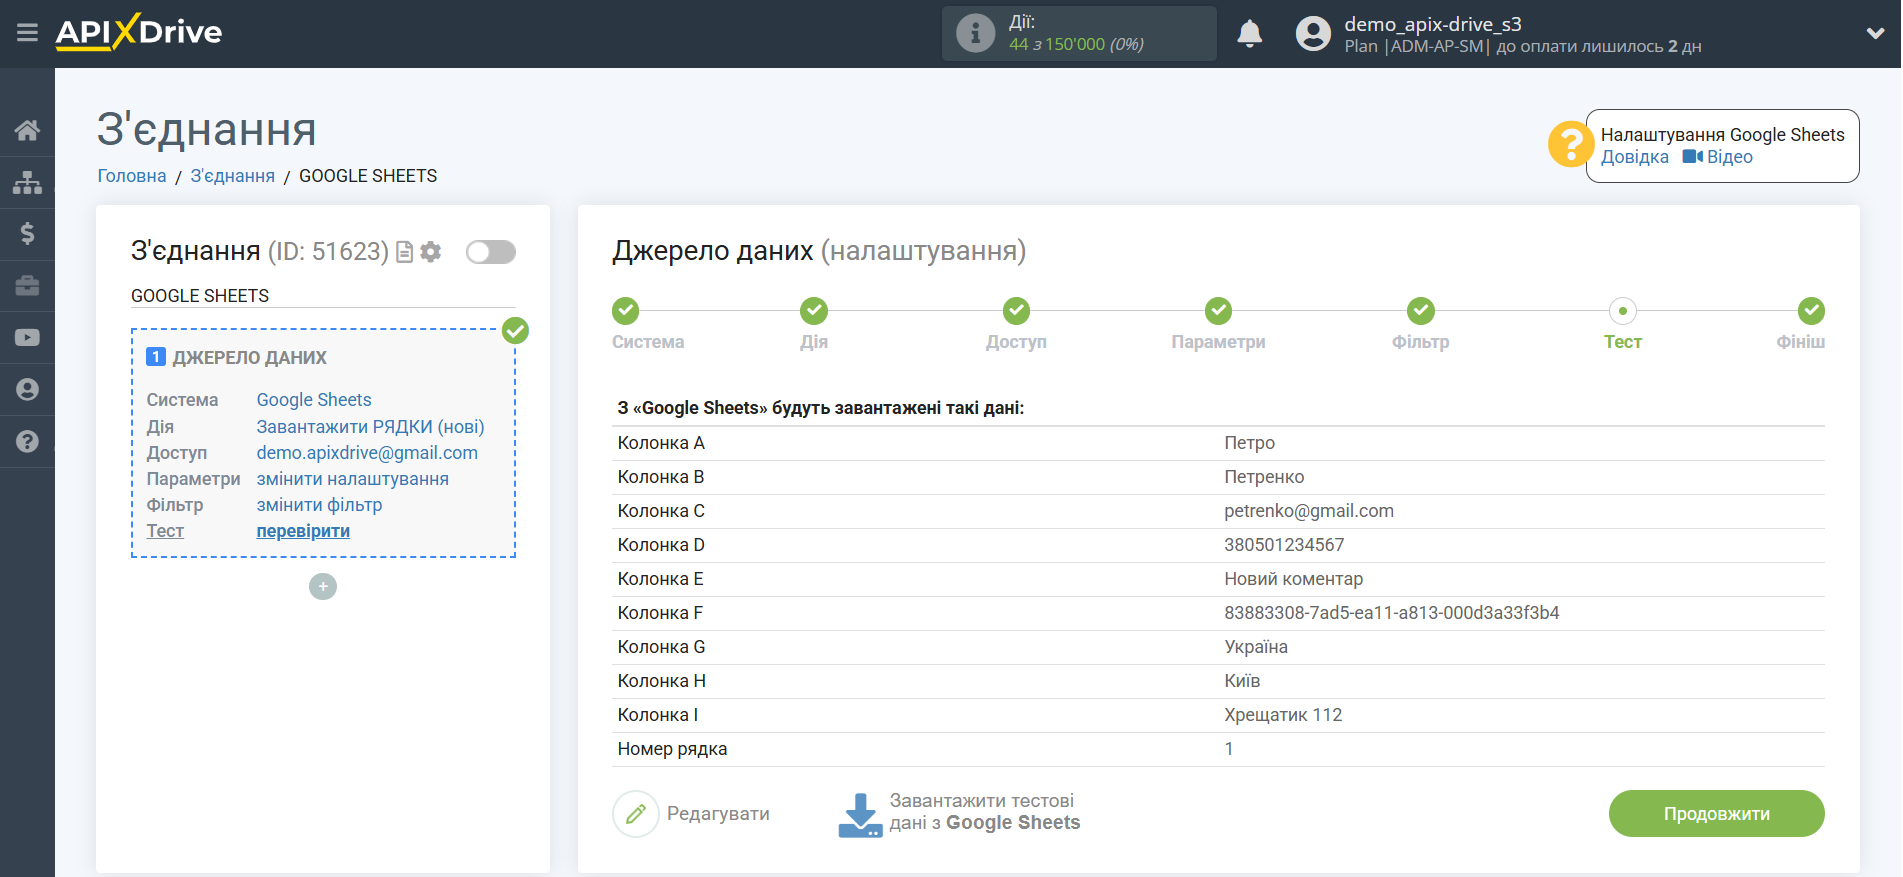Toggle the connection on/off switch

click(491, 252)
